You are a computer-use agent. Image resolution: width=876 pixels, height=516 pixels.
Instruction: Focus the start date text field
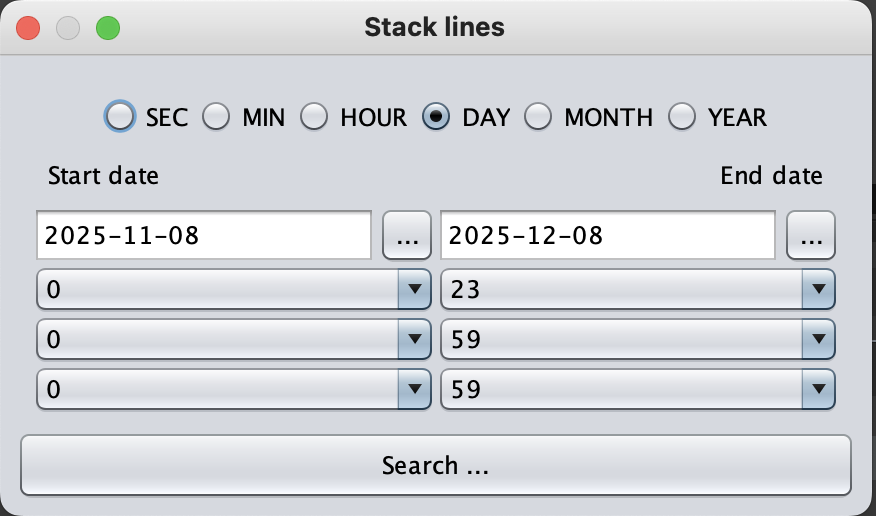click(204, 236)
